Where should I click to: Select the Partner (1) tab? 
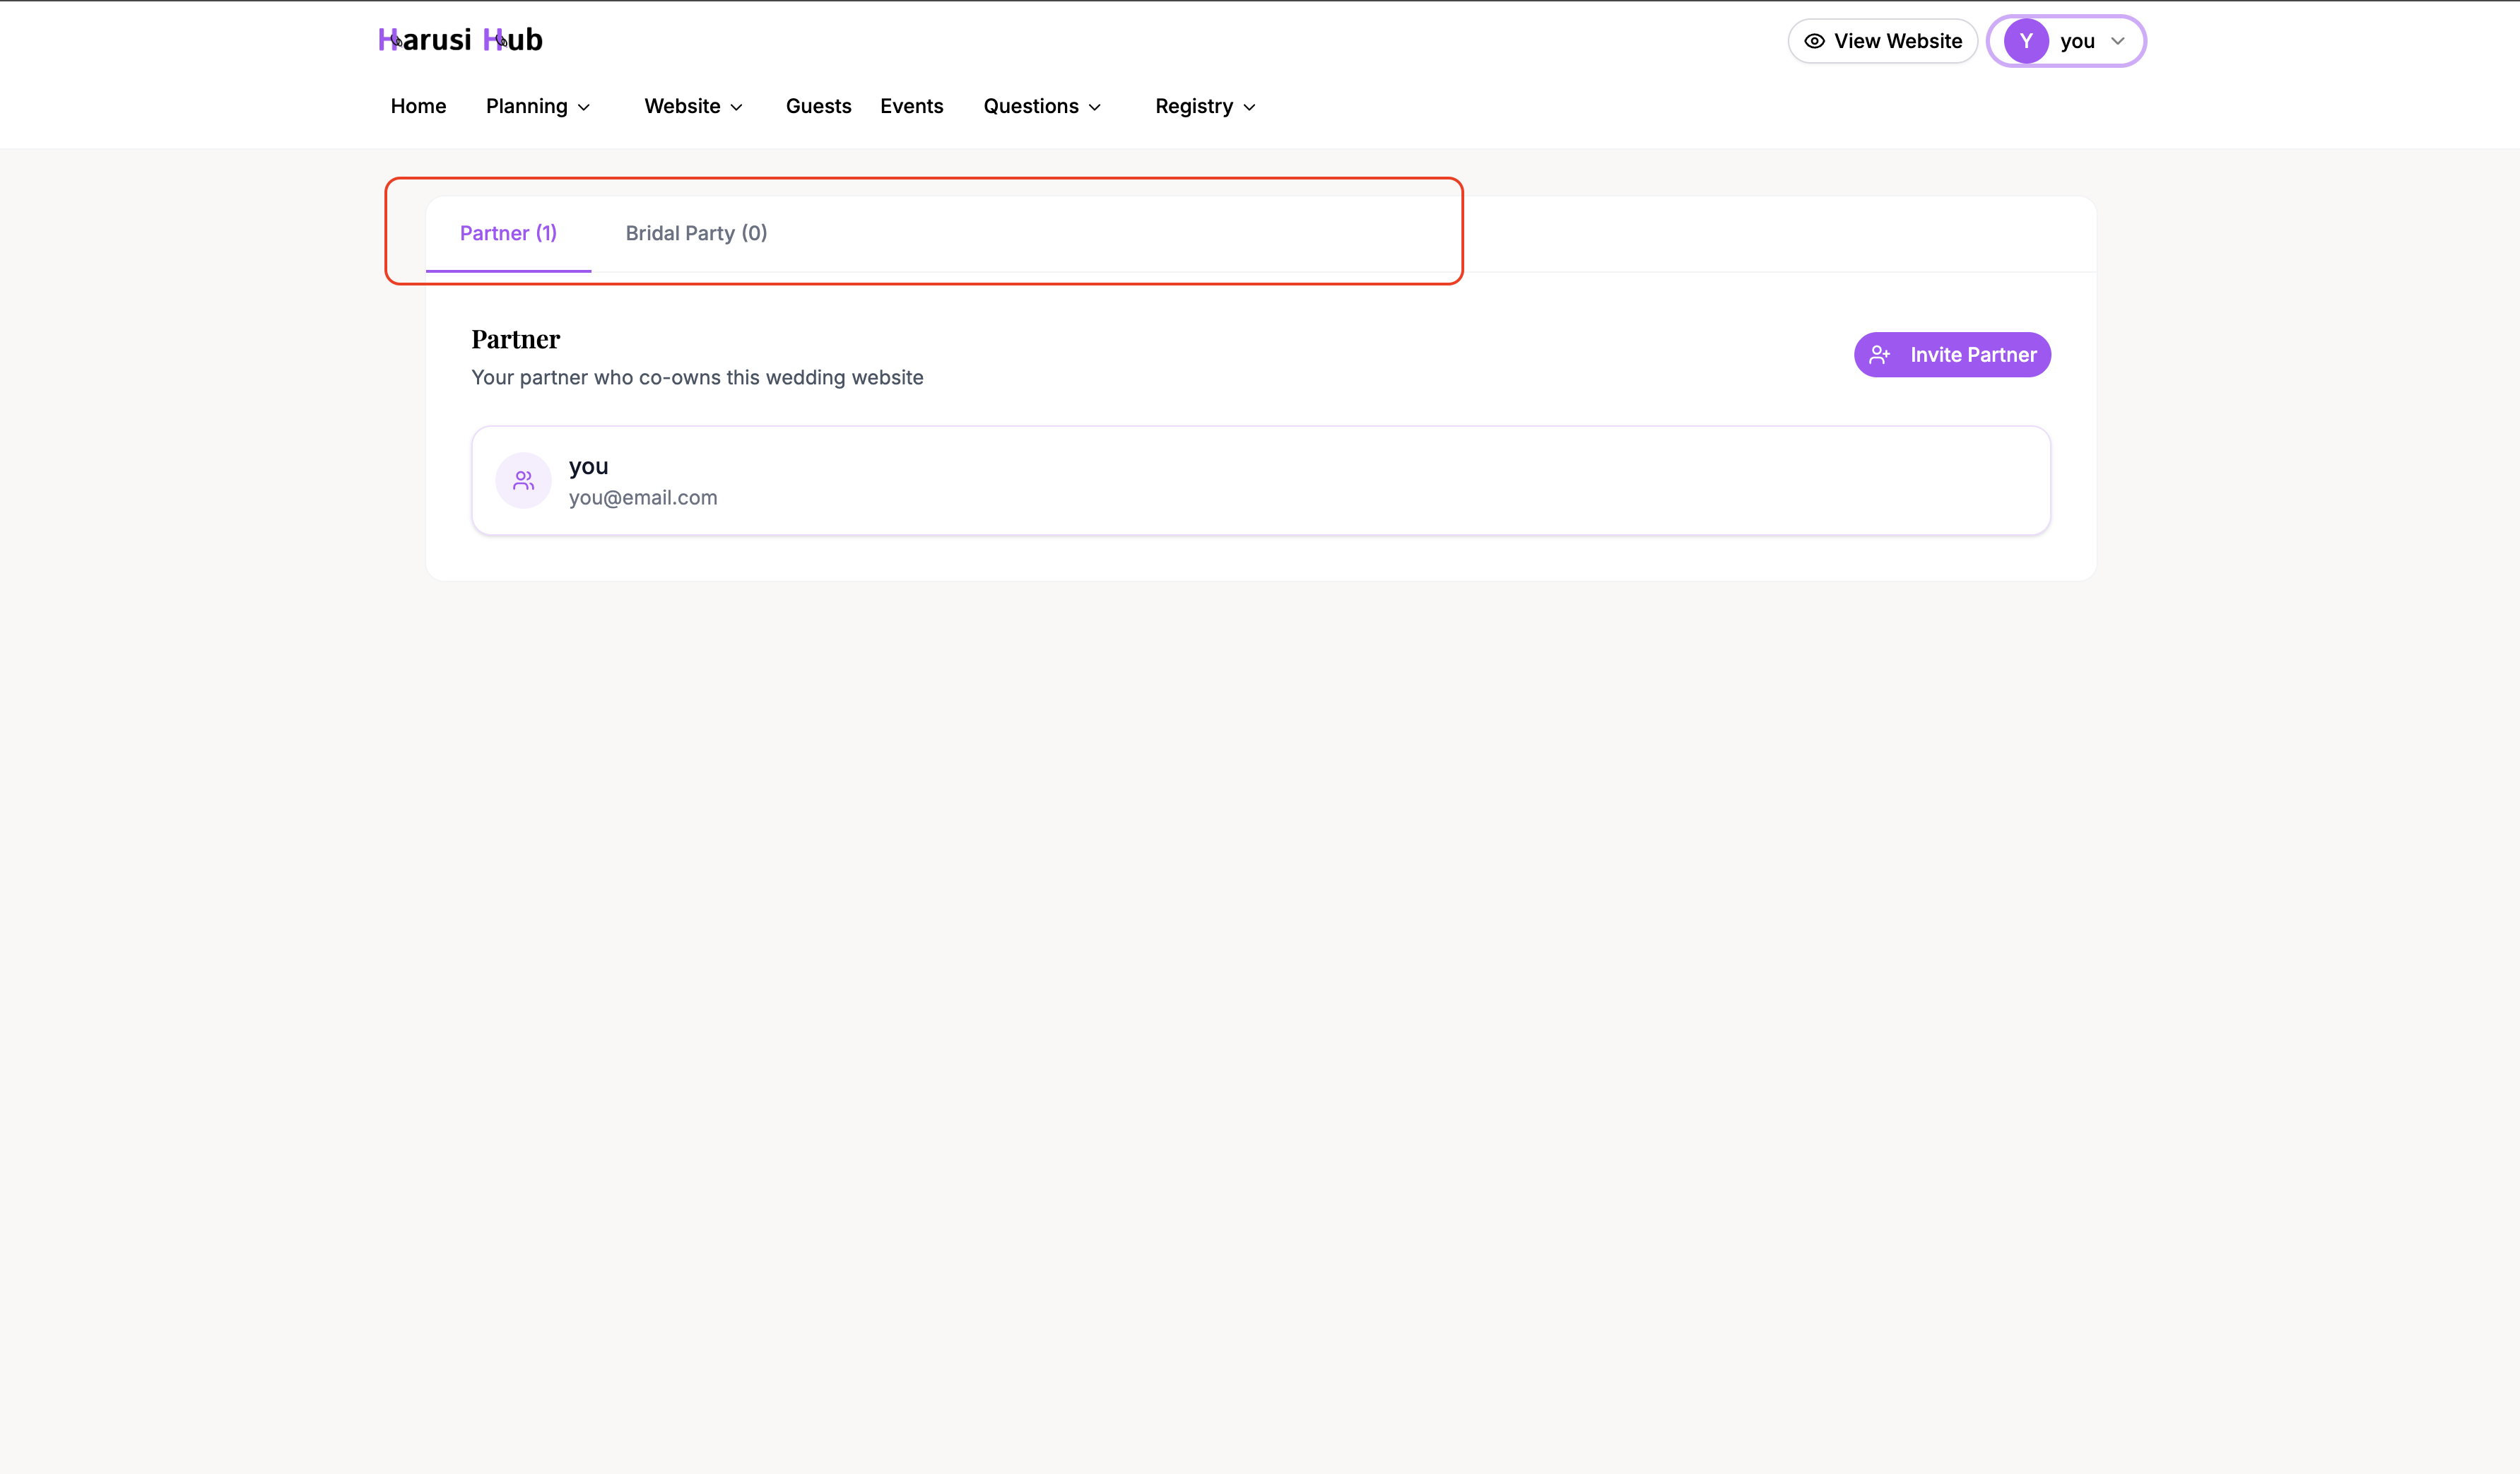click(x=508, y=233)
